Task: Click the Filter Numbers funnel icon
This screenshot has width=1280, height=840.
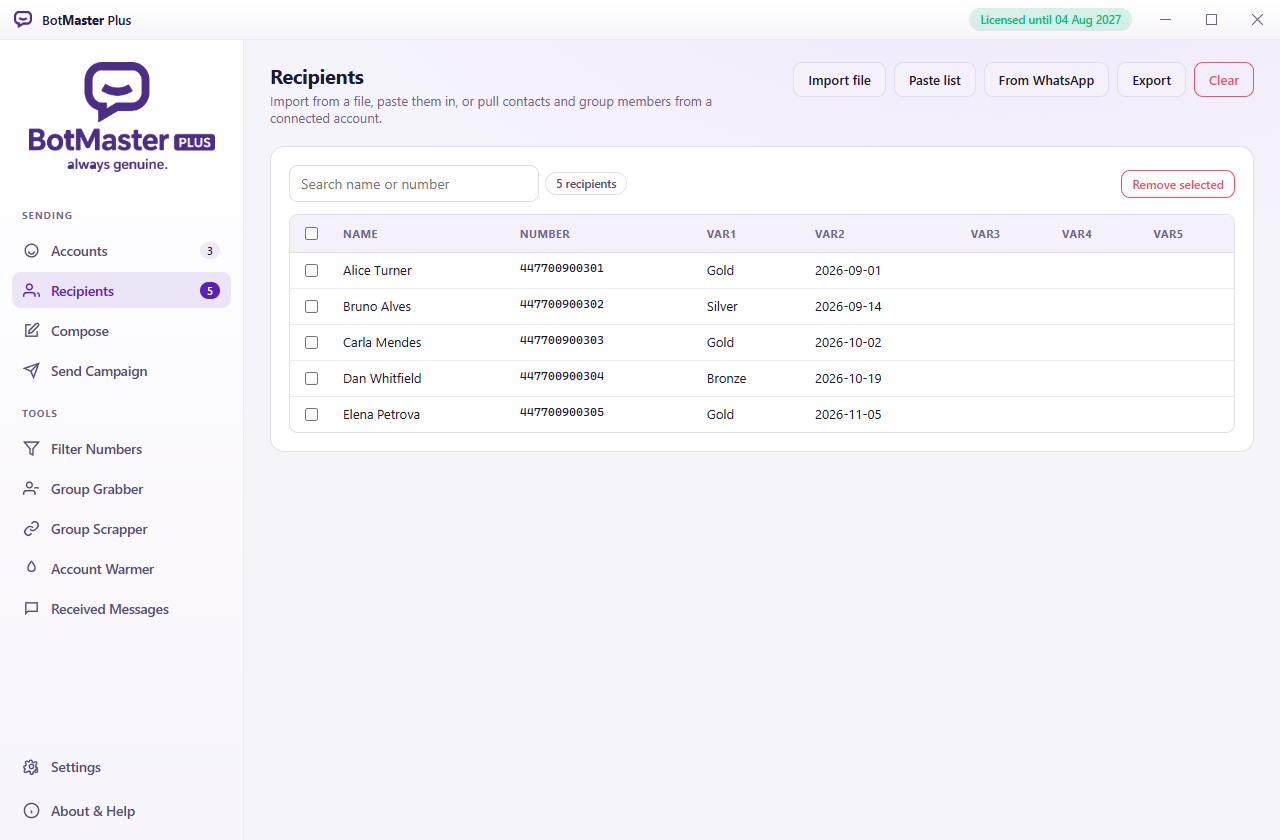Action: pyautogui.click(x=32, y=449)
